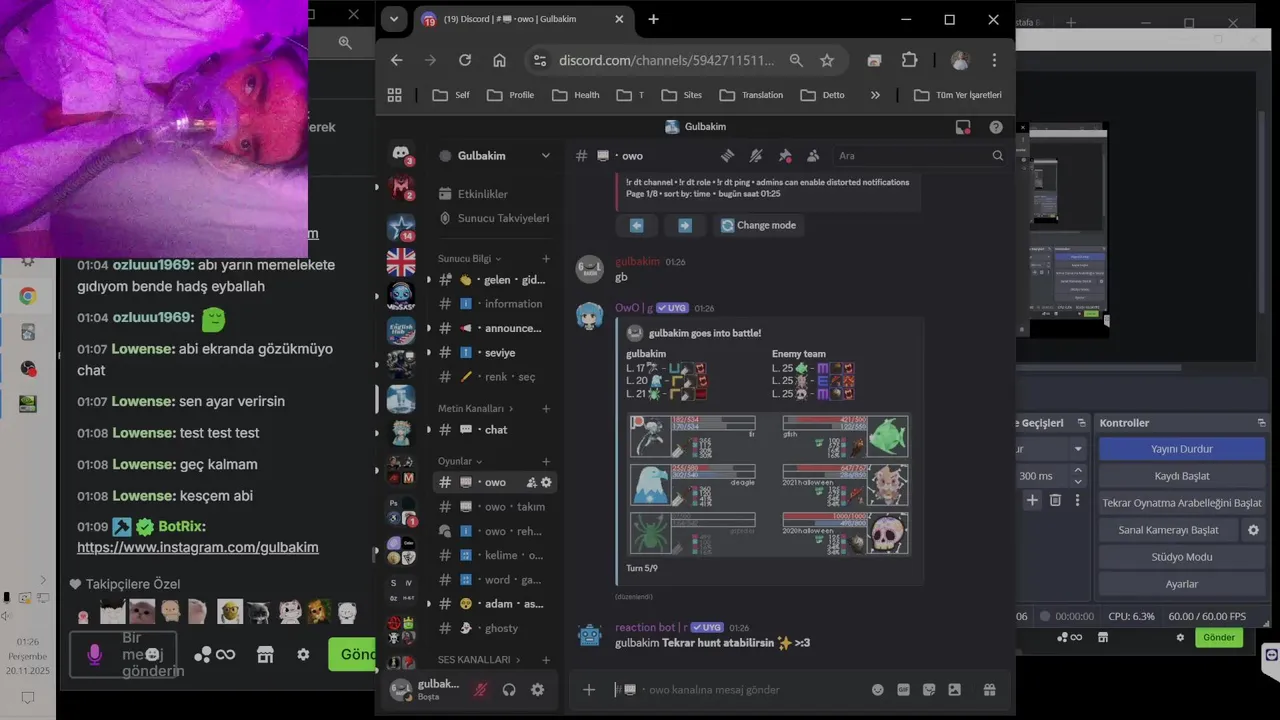Open sticker picker in message bar
The height and width of the screenshot is (720, 1280).
click(929, 690)
